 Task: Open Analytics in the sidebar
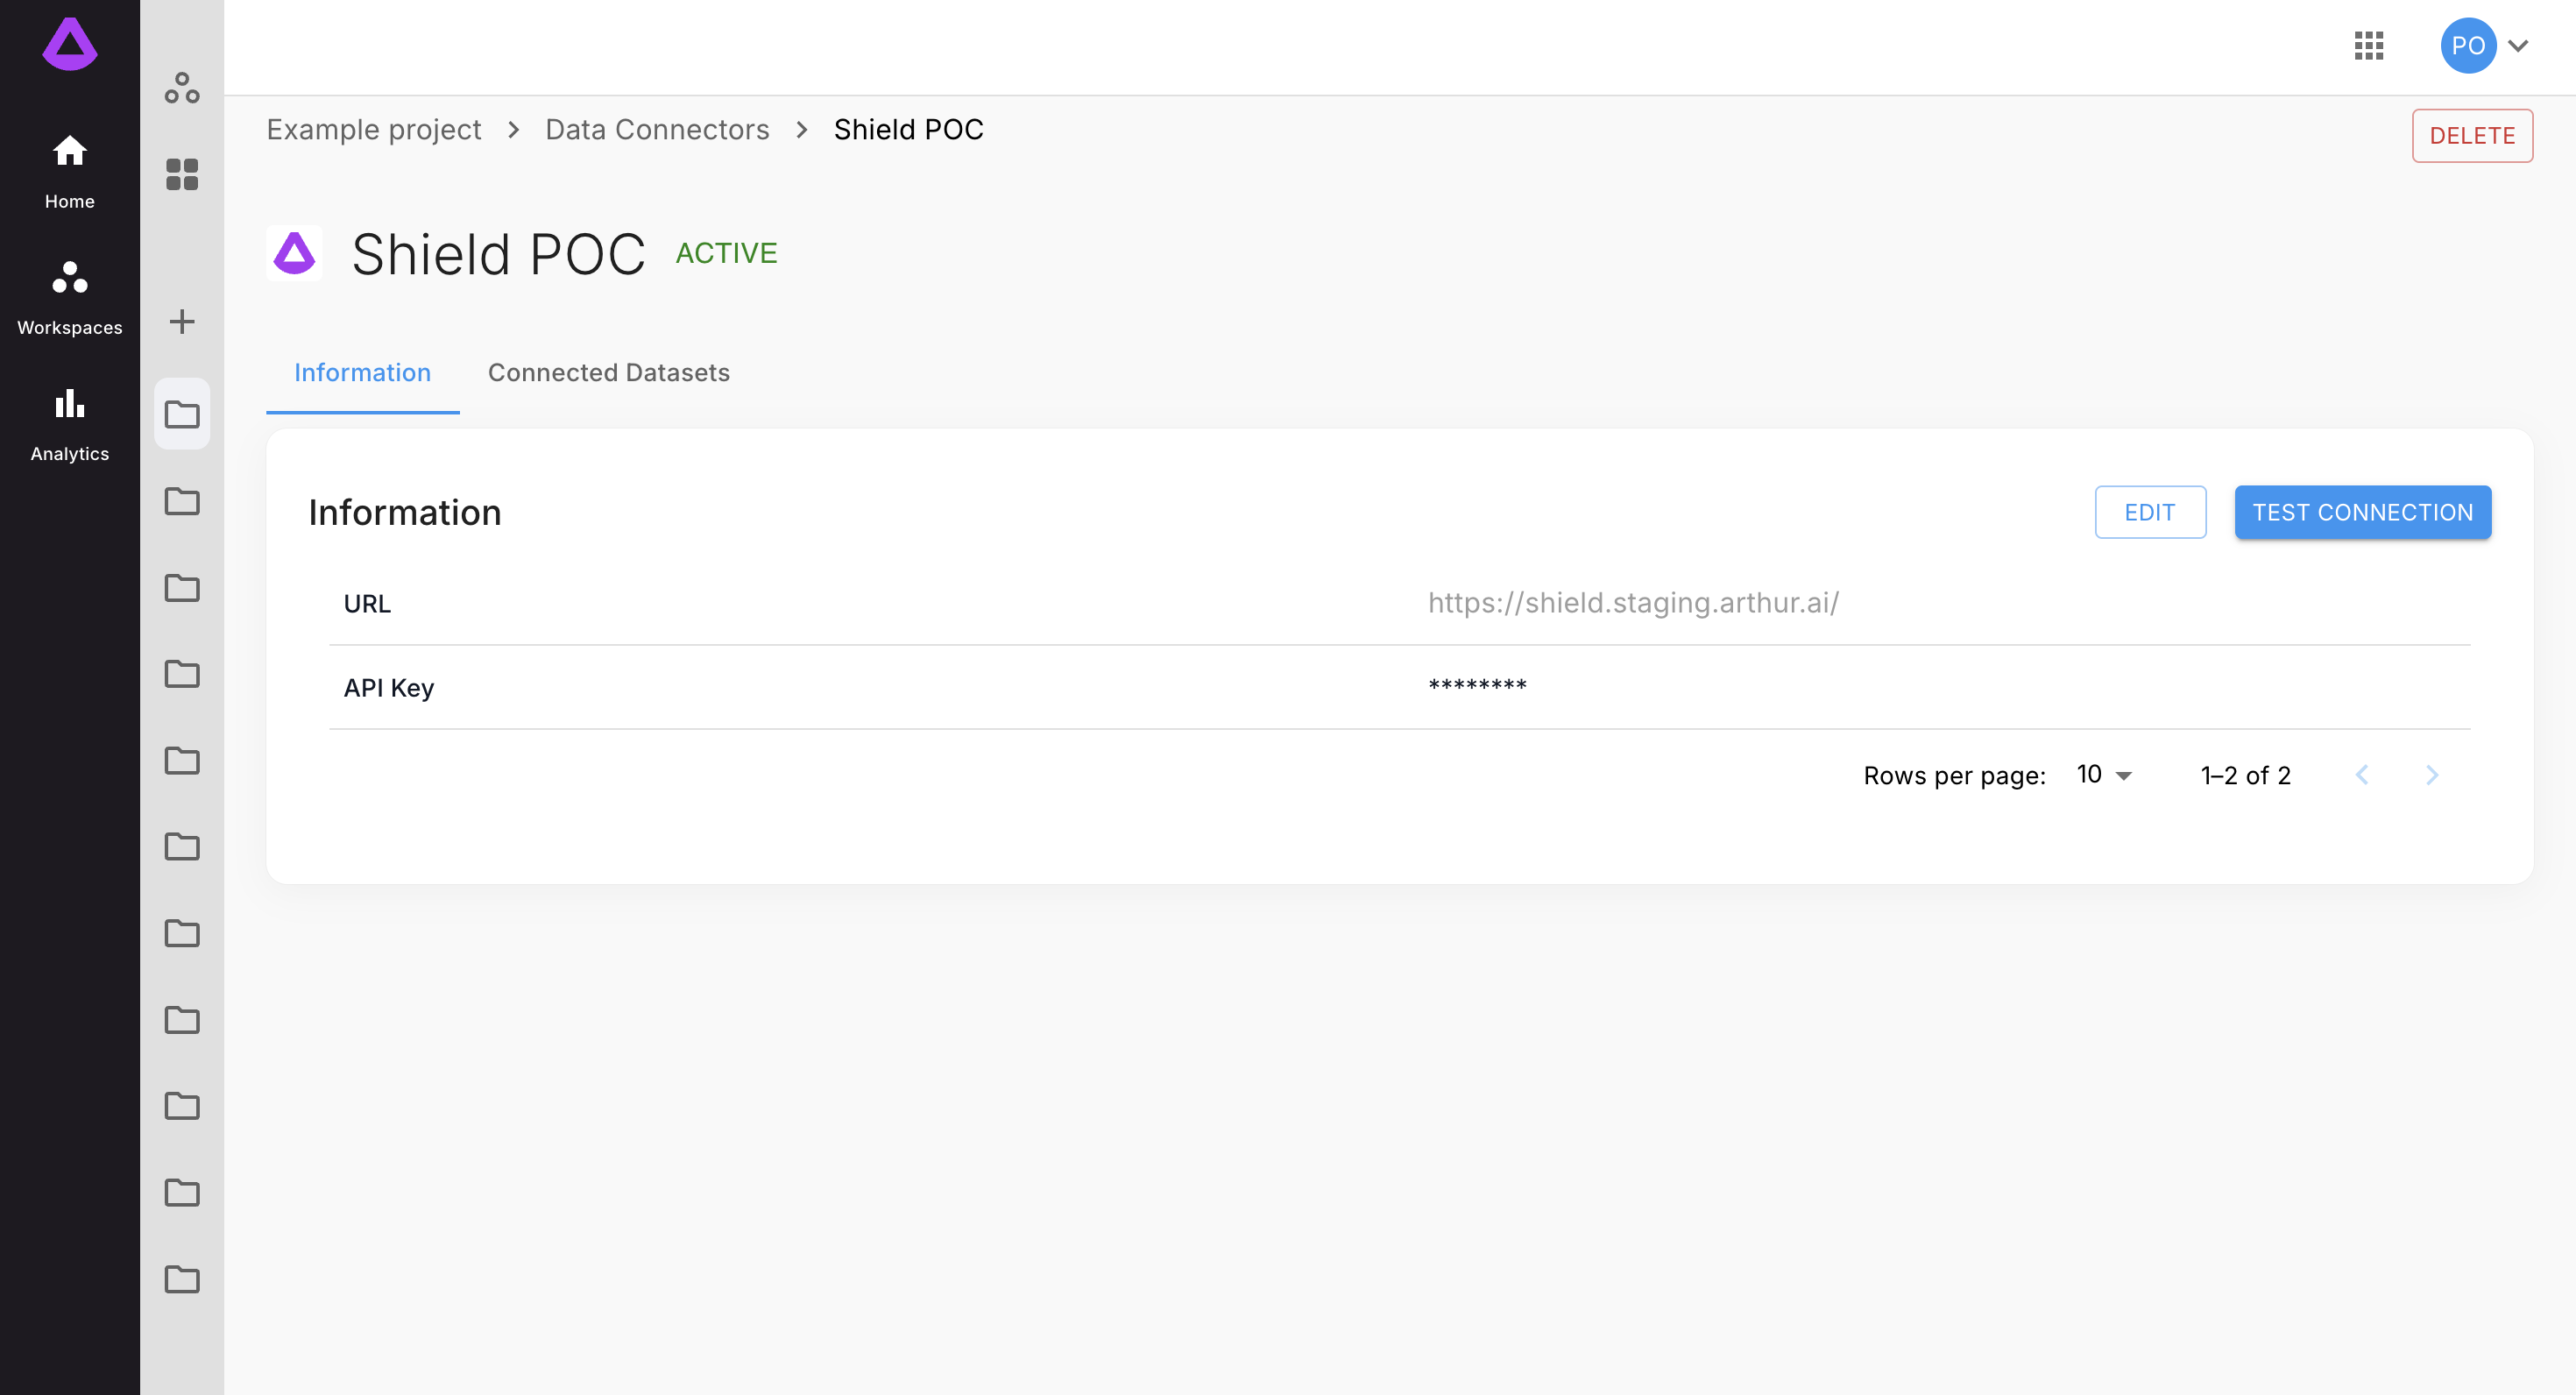click(x=70, y=425)
